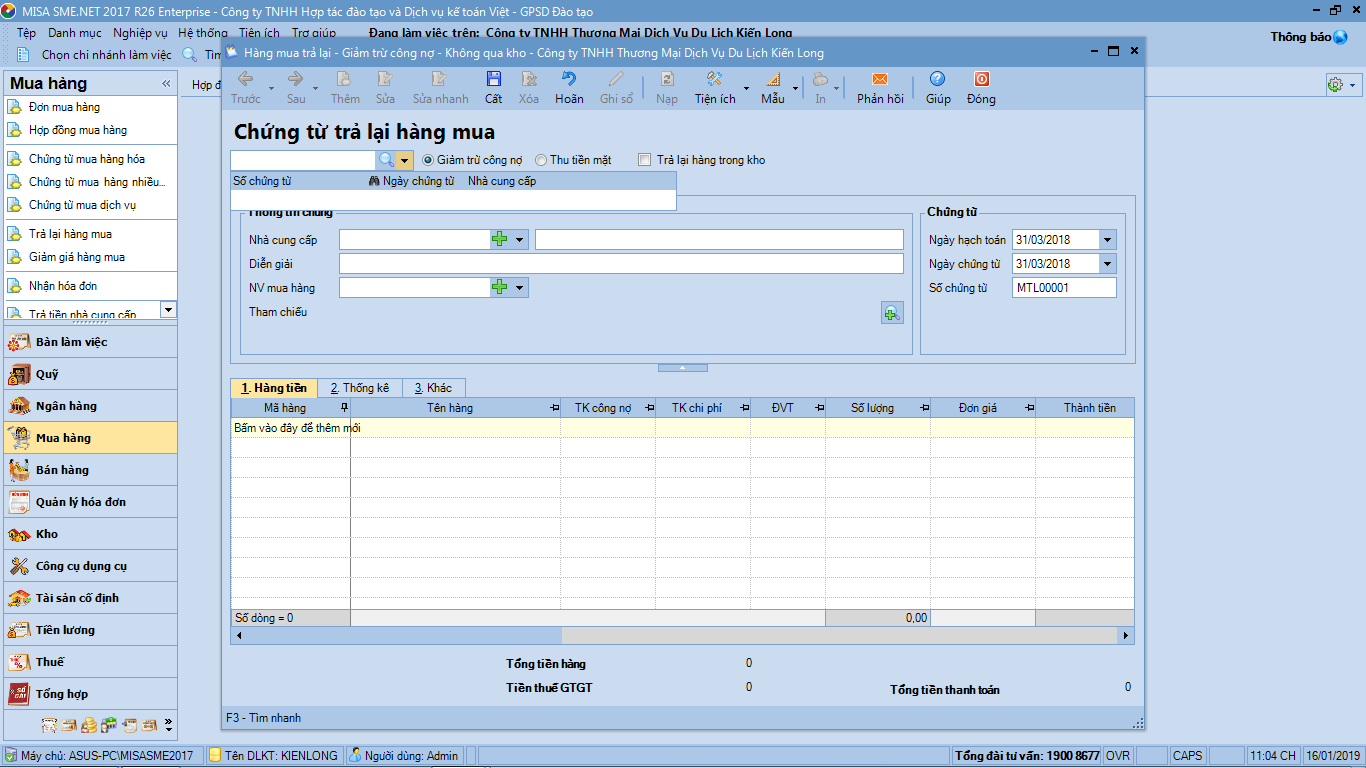The width and height of the screenshot is (1366, 768).
Task: Add new purchasing employee with green plus
Action: click(500, 288)
